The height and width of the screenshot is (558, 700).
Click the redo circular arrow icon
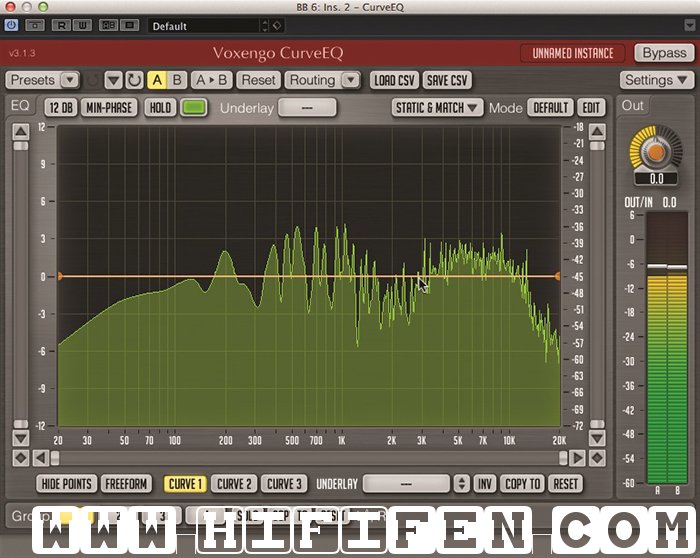point(134,80)
